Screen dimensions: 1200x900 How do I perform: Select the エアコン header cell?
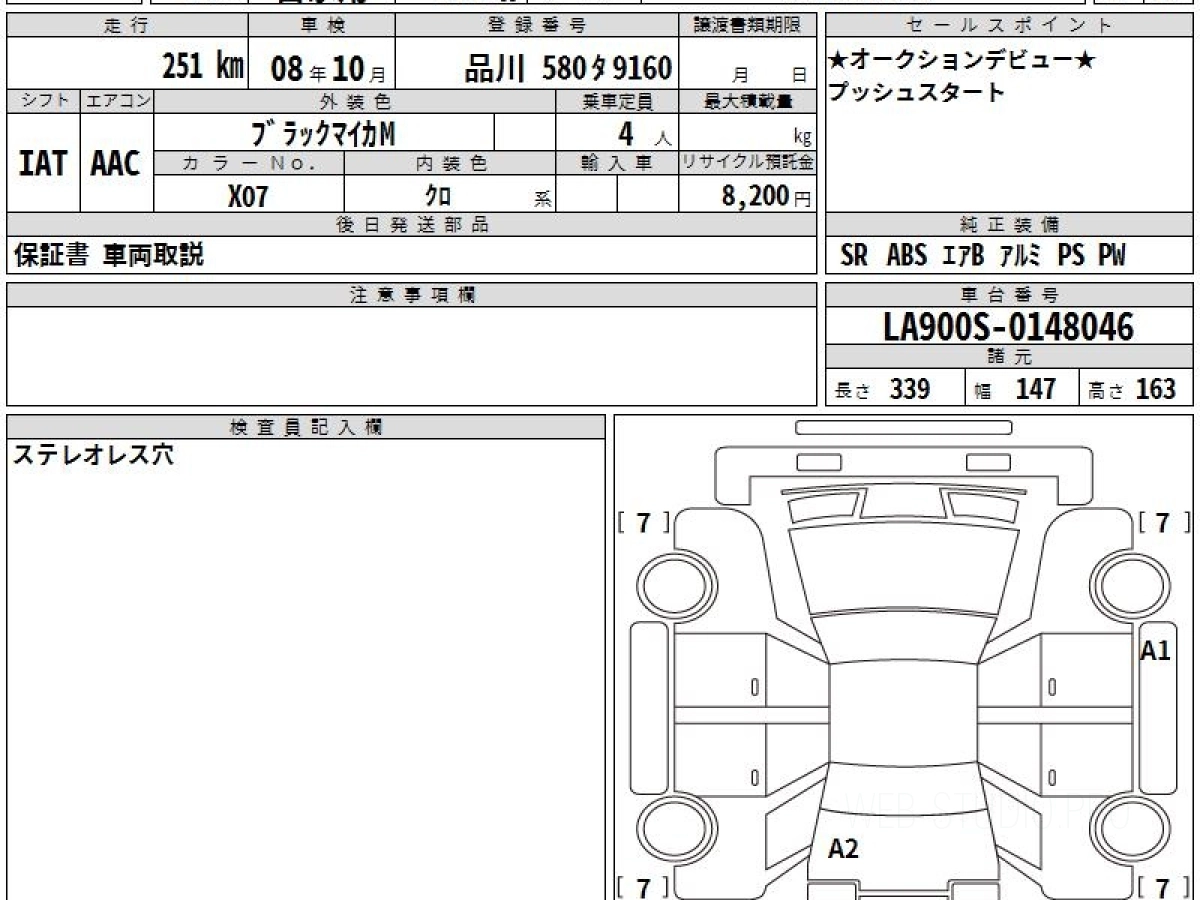click(x=117, y=101)
